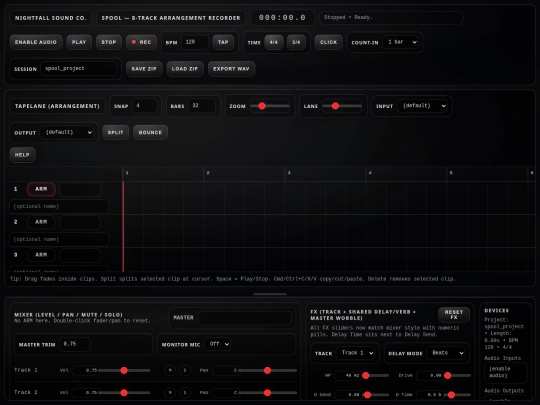Image resolution: width=540 pixels, height=405 pixels.
Task: Click Track 1 volume value pill
Action: pos(85,371)
